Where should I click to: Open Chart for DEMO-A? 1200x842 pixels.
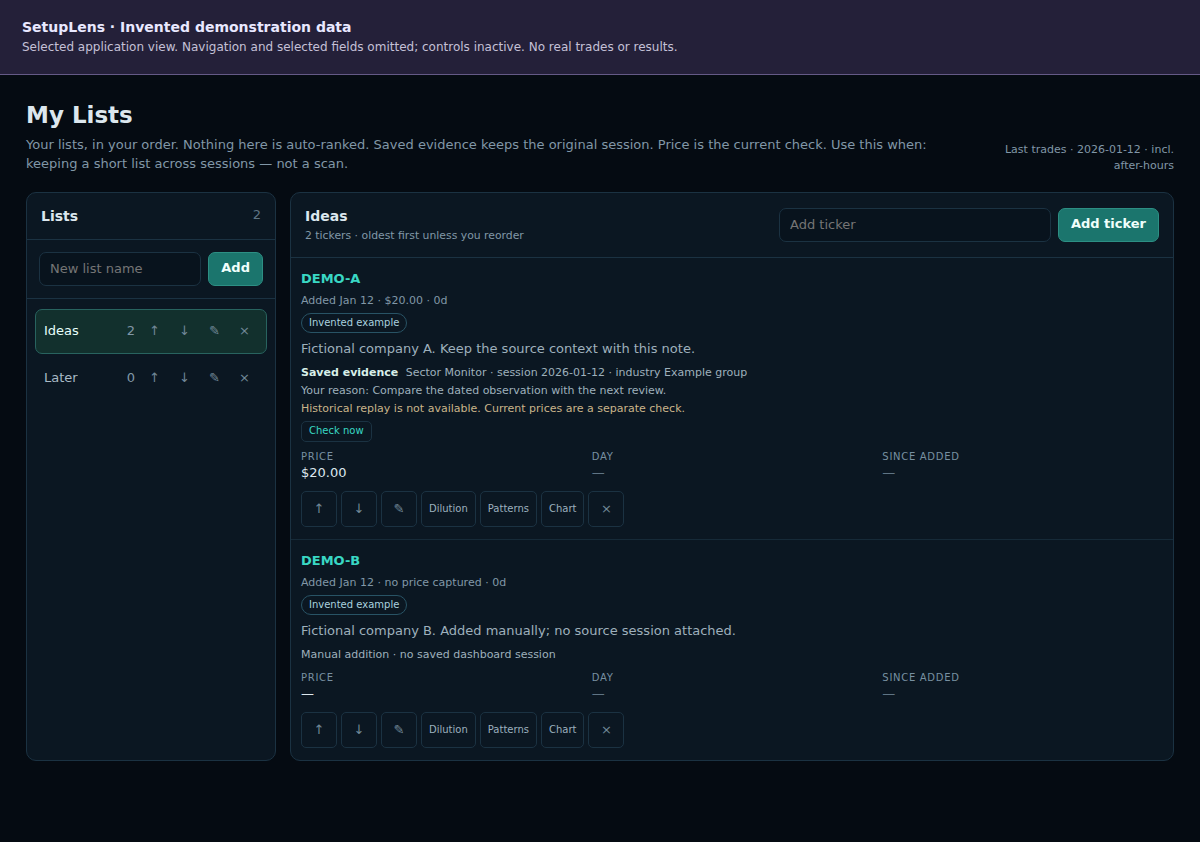click(x=563, y=509)
